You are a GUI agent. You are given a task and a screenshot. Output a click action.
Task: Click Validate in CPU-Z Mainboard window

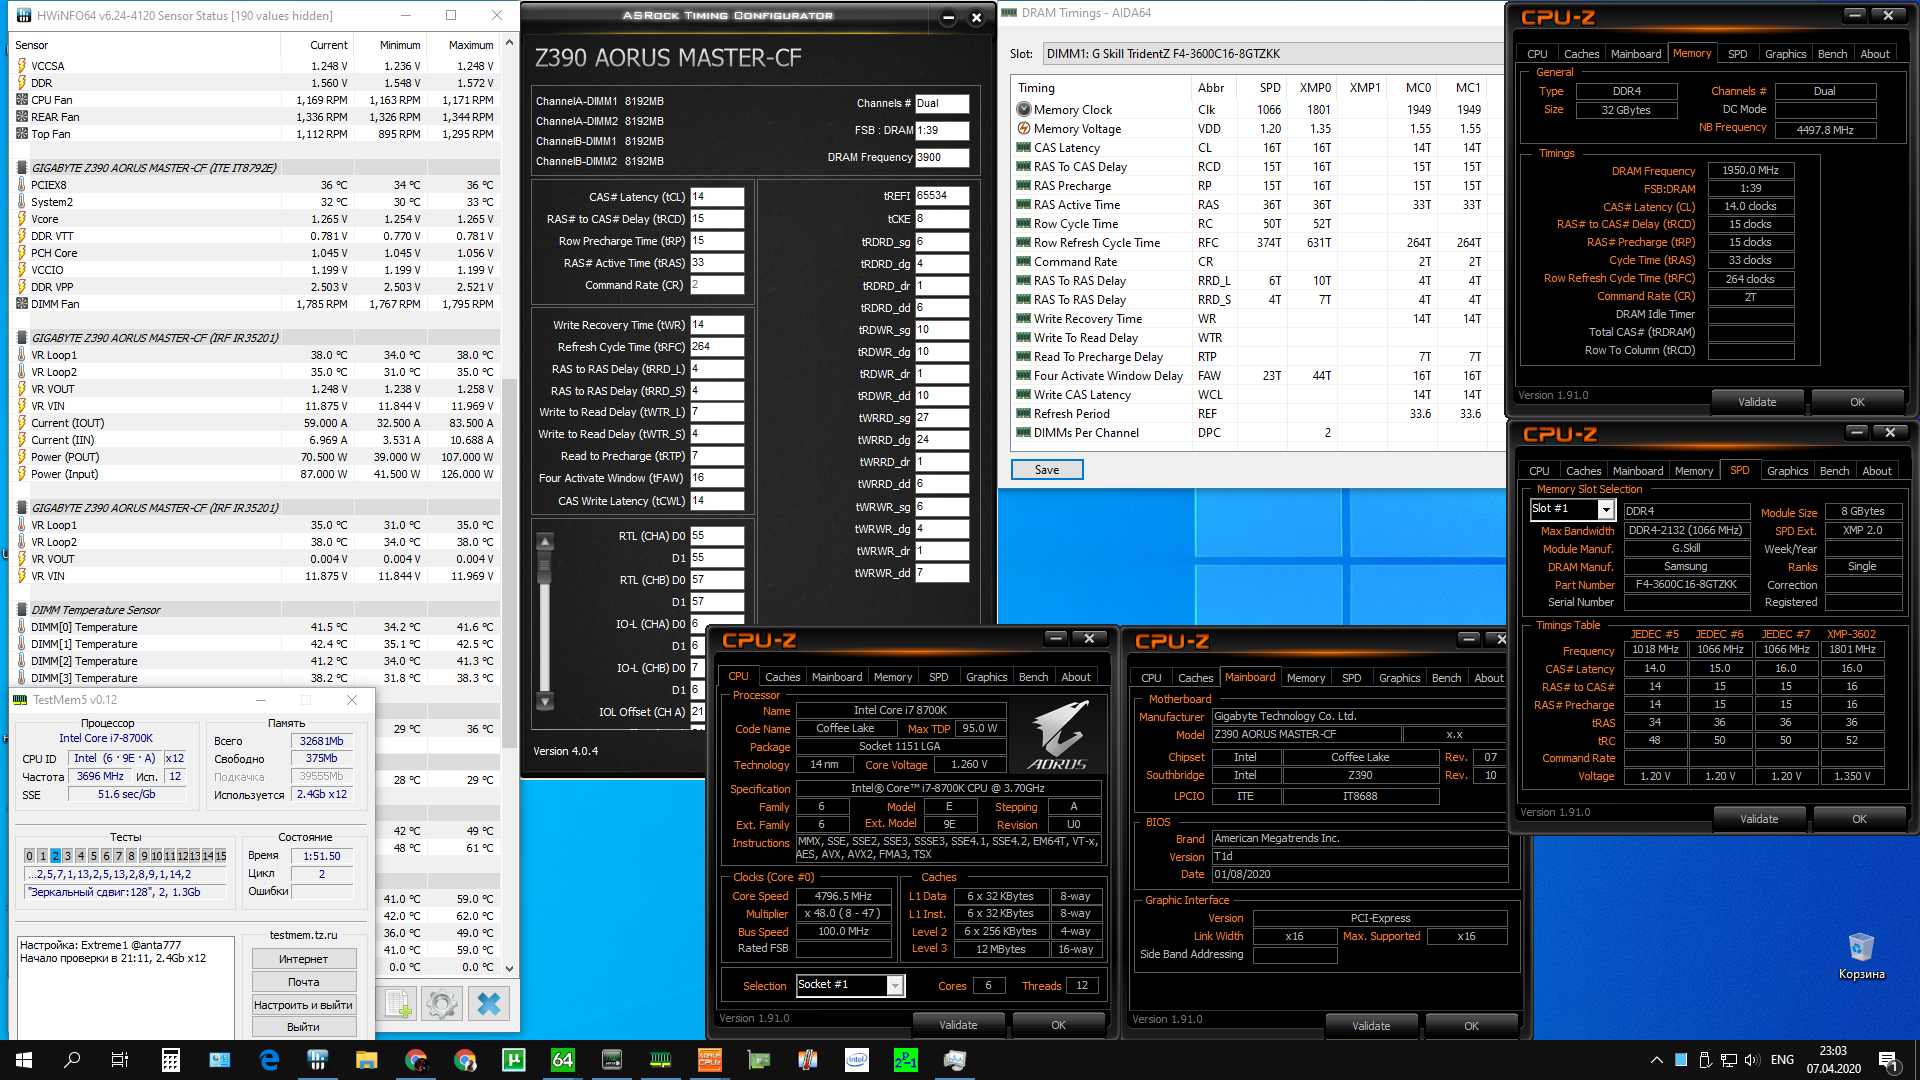[1370, 1026]
